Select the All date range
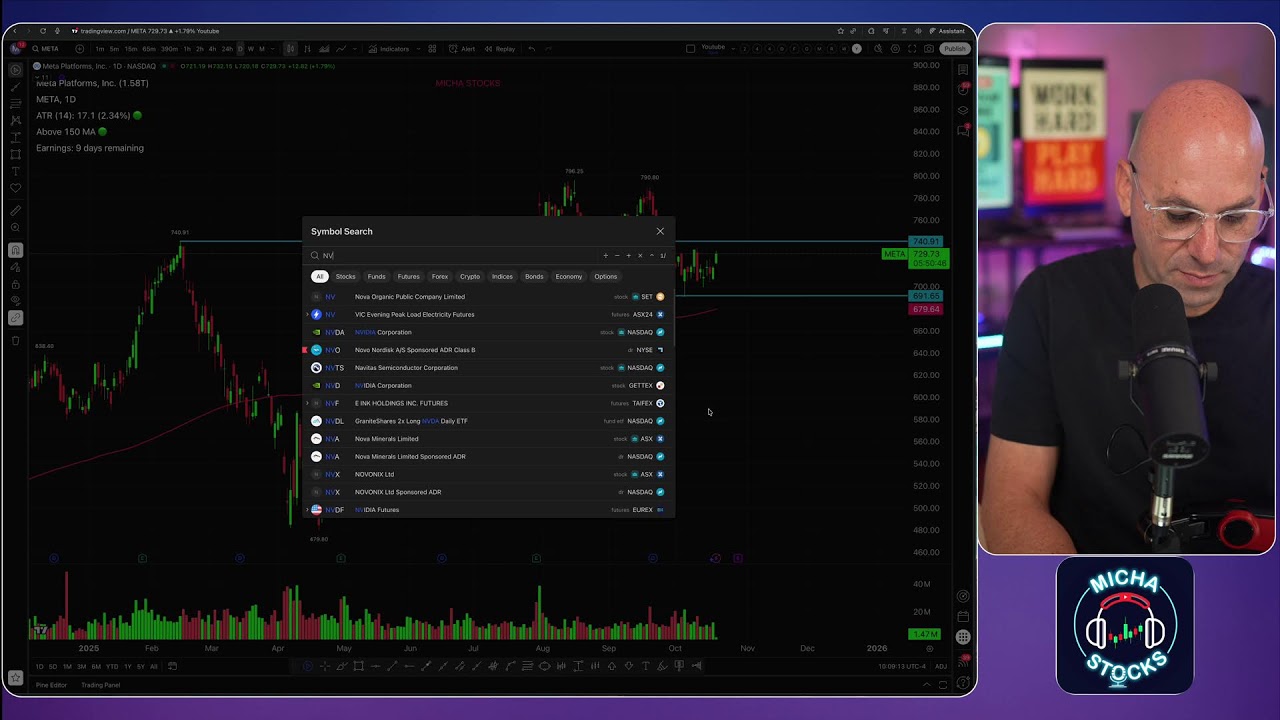Screen dimensions: 1280x720 [154, 666]
